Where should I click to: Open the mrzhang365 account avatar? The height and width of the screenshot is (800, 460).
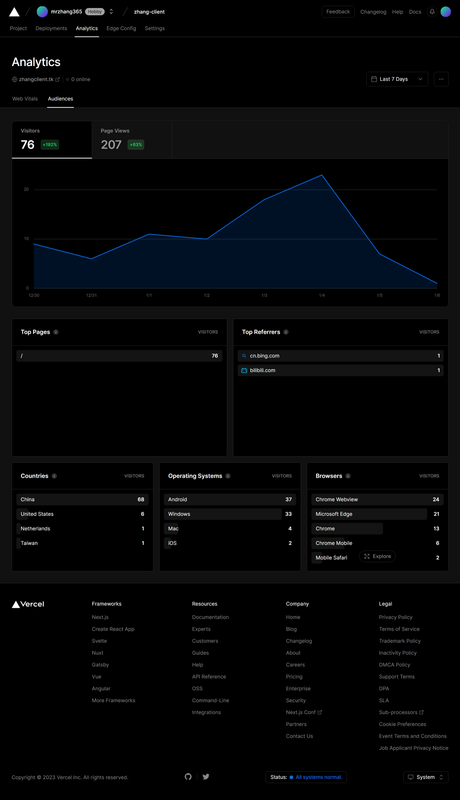click(x=42, y=12)
